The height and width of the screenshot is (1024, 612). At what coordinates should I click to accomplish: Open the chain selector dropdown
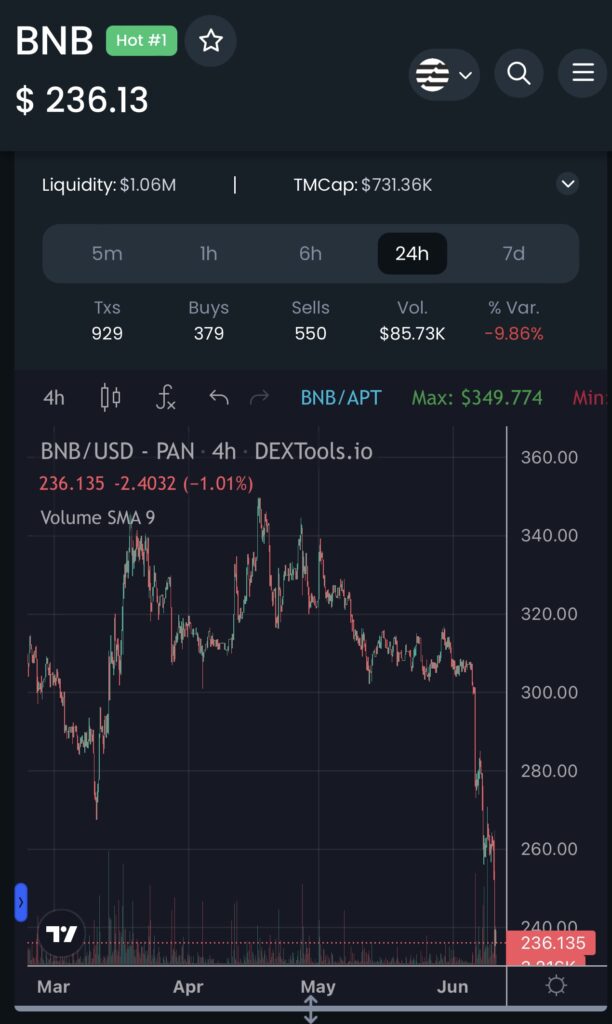[x=444, y=74]
